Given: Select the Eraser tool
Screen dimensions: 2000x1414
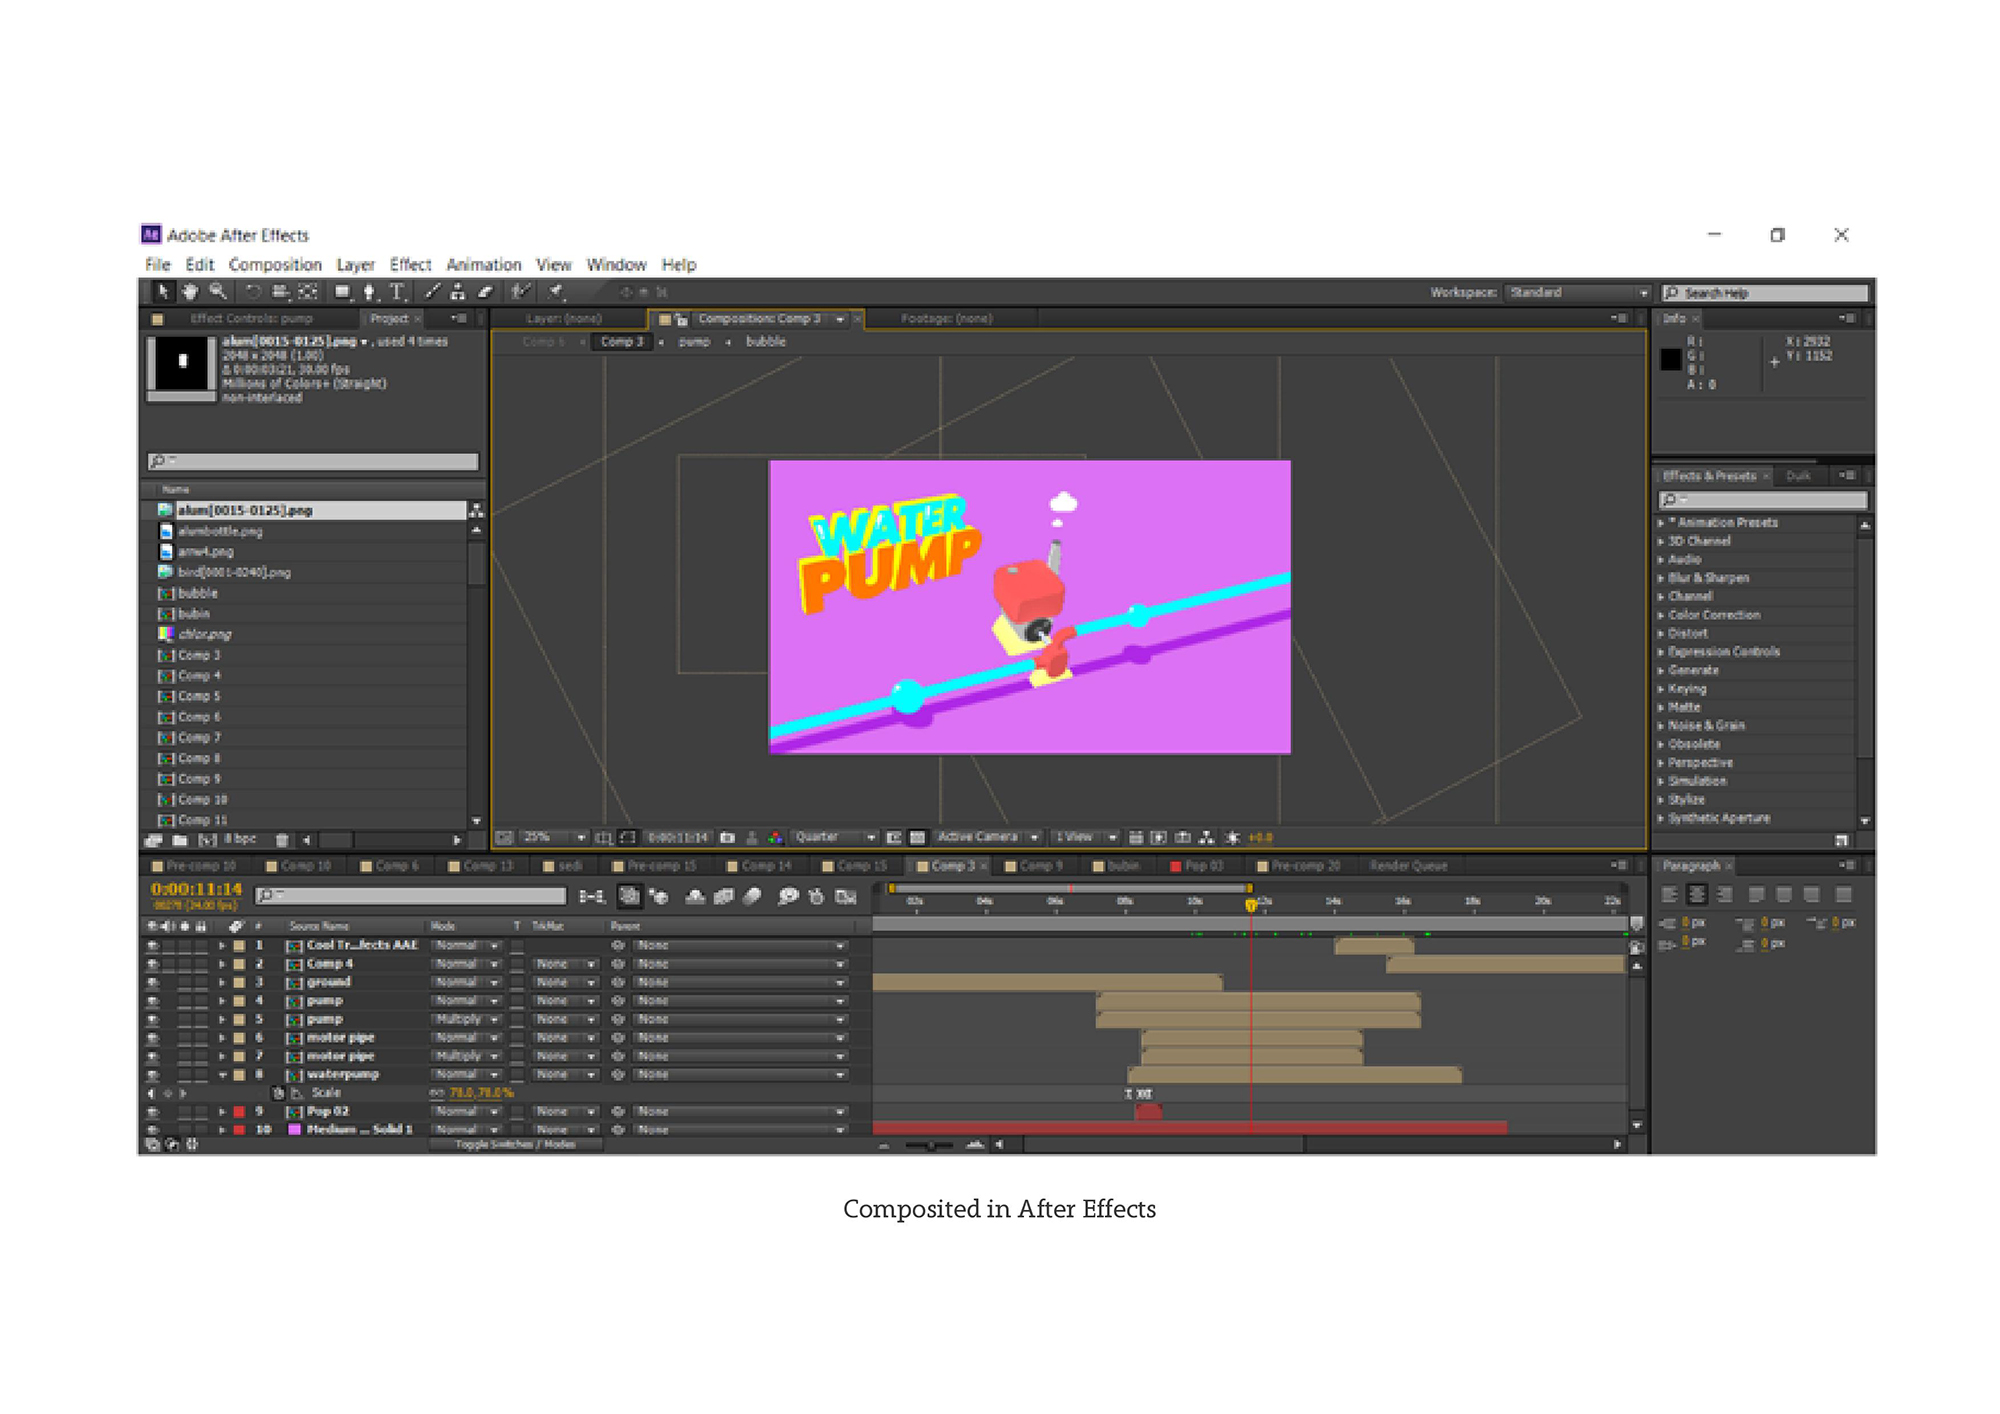Looking at the screenshot, I should tap(485, 291).
